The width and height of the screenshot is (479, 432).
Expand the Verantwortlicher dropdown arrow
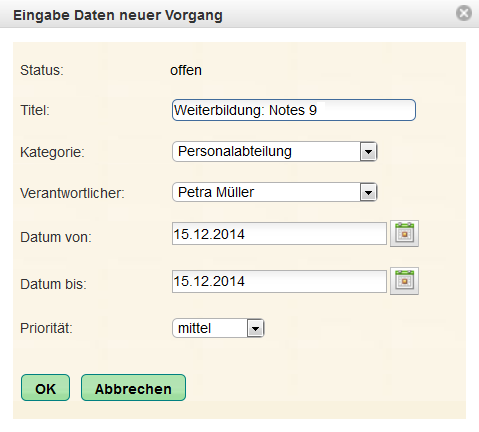tap(368, 193)
